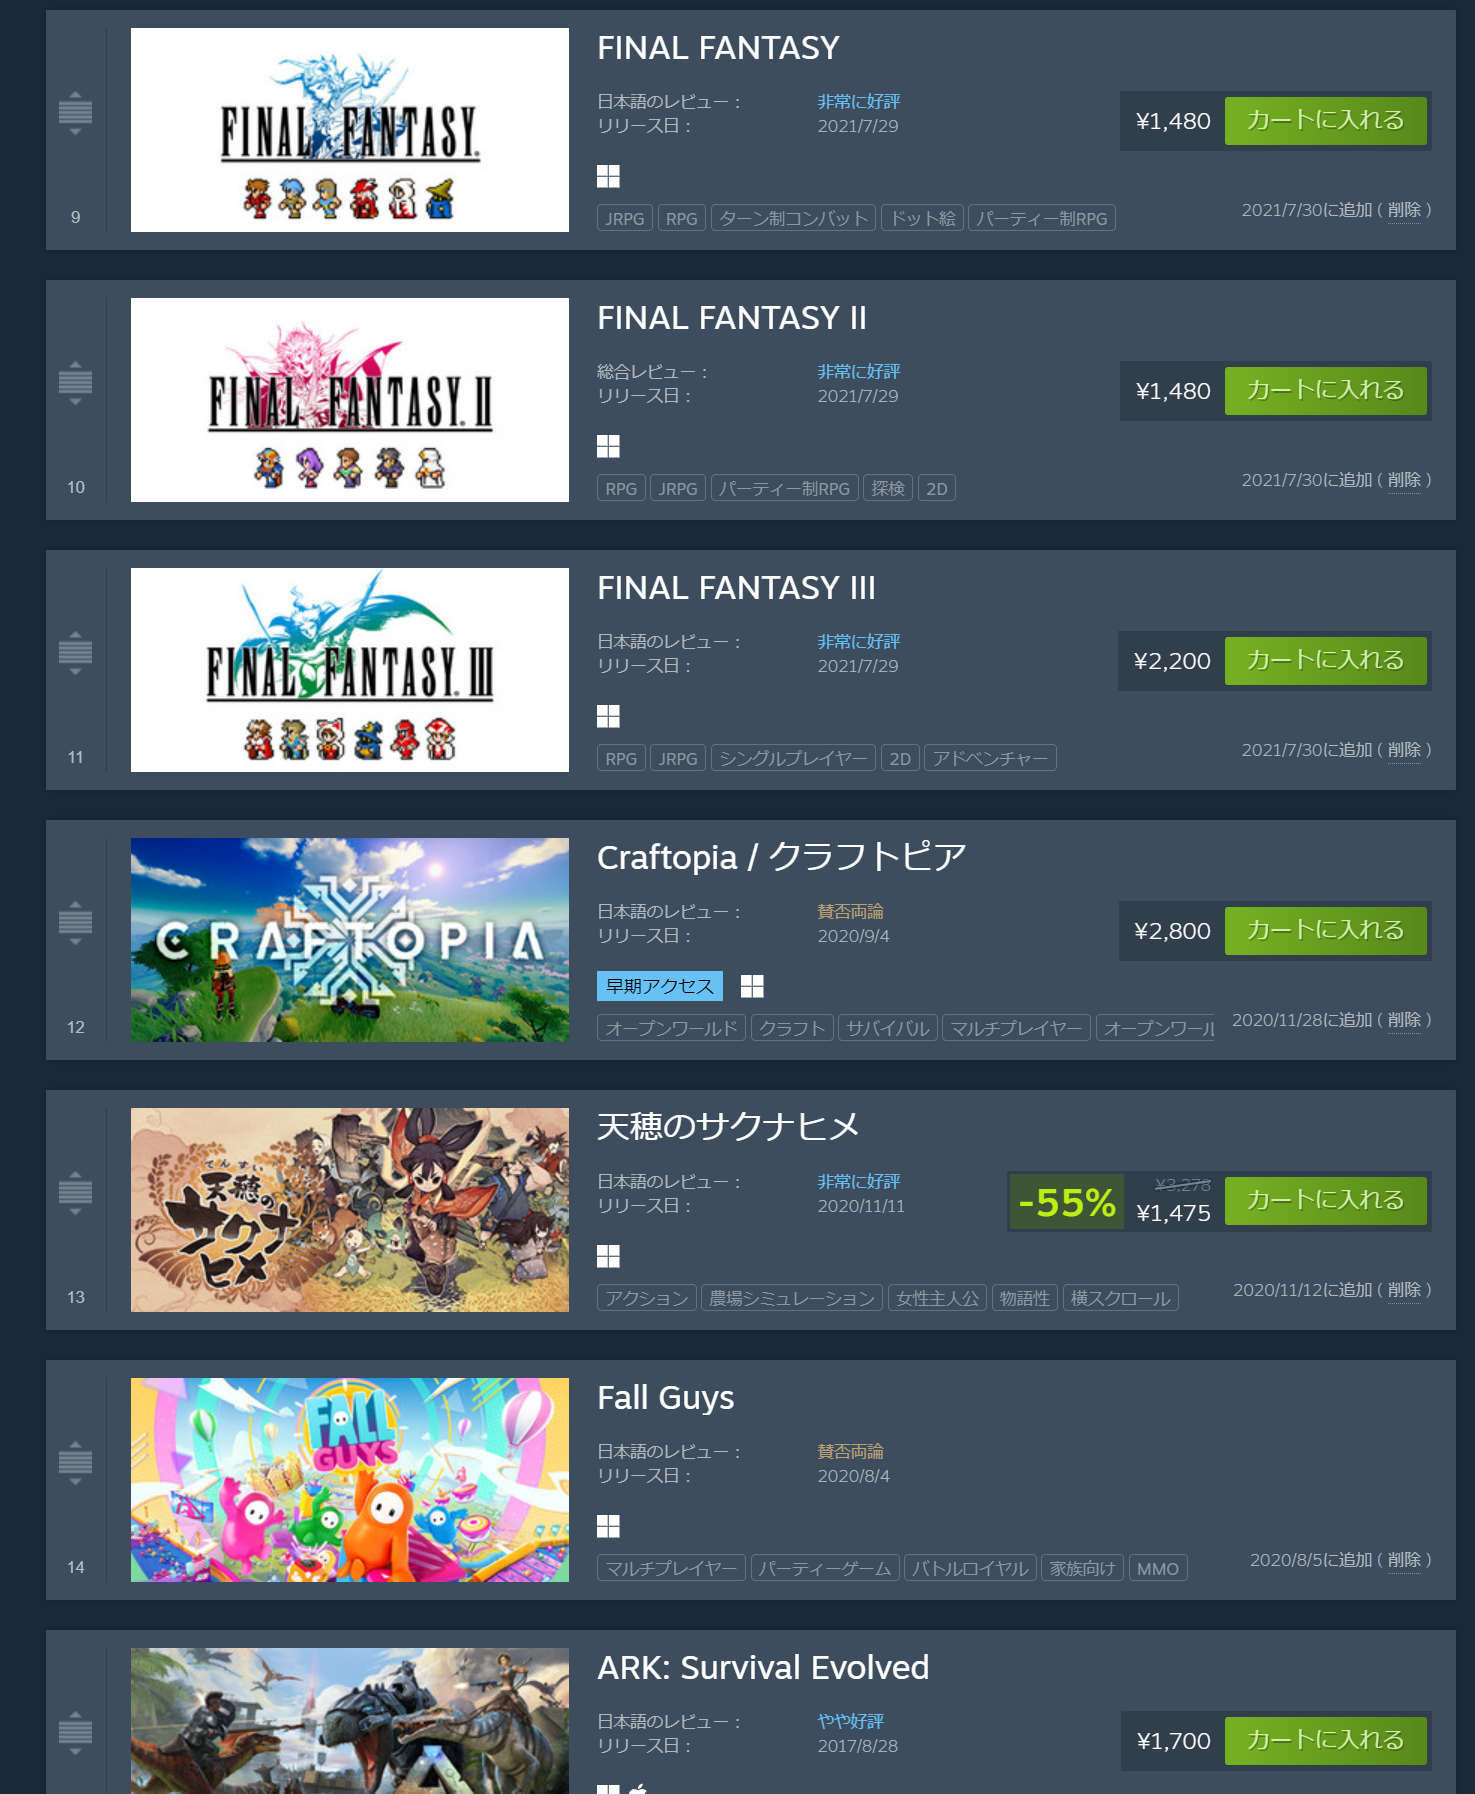1475x1794 pixels.
Task: Click the drag handle for FINAL FANTASY
Action: click(x=75, y=112)
